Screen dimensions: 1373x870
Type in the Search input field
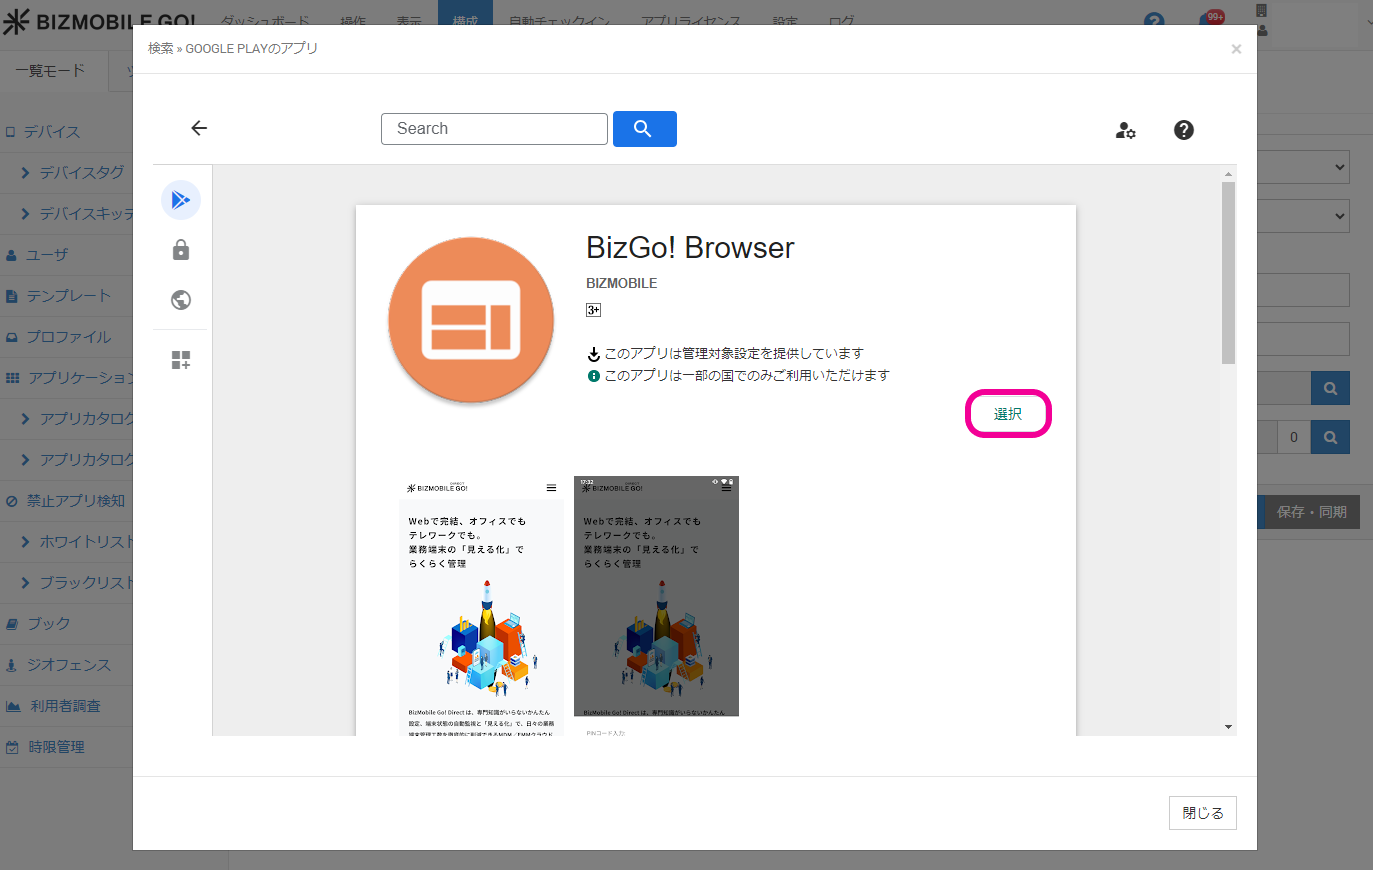(x=494, y=129)
